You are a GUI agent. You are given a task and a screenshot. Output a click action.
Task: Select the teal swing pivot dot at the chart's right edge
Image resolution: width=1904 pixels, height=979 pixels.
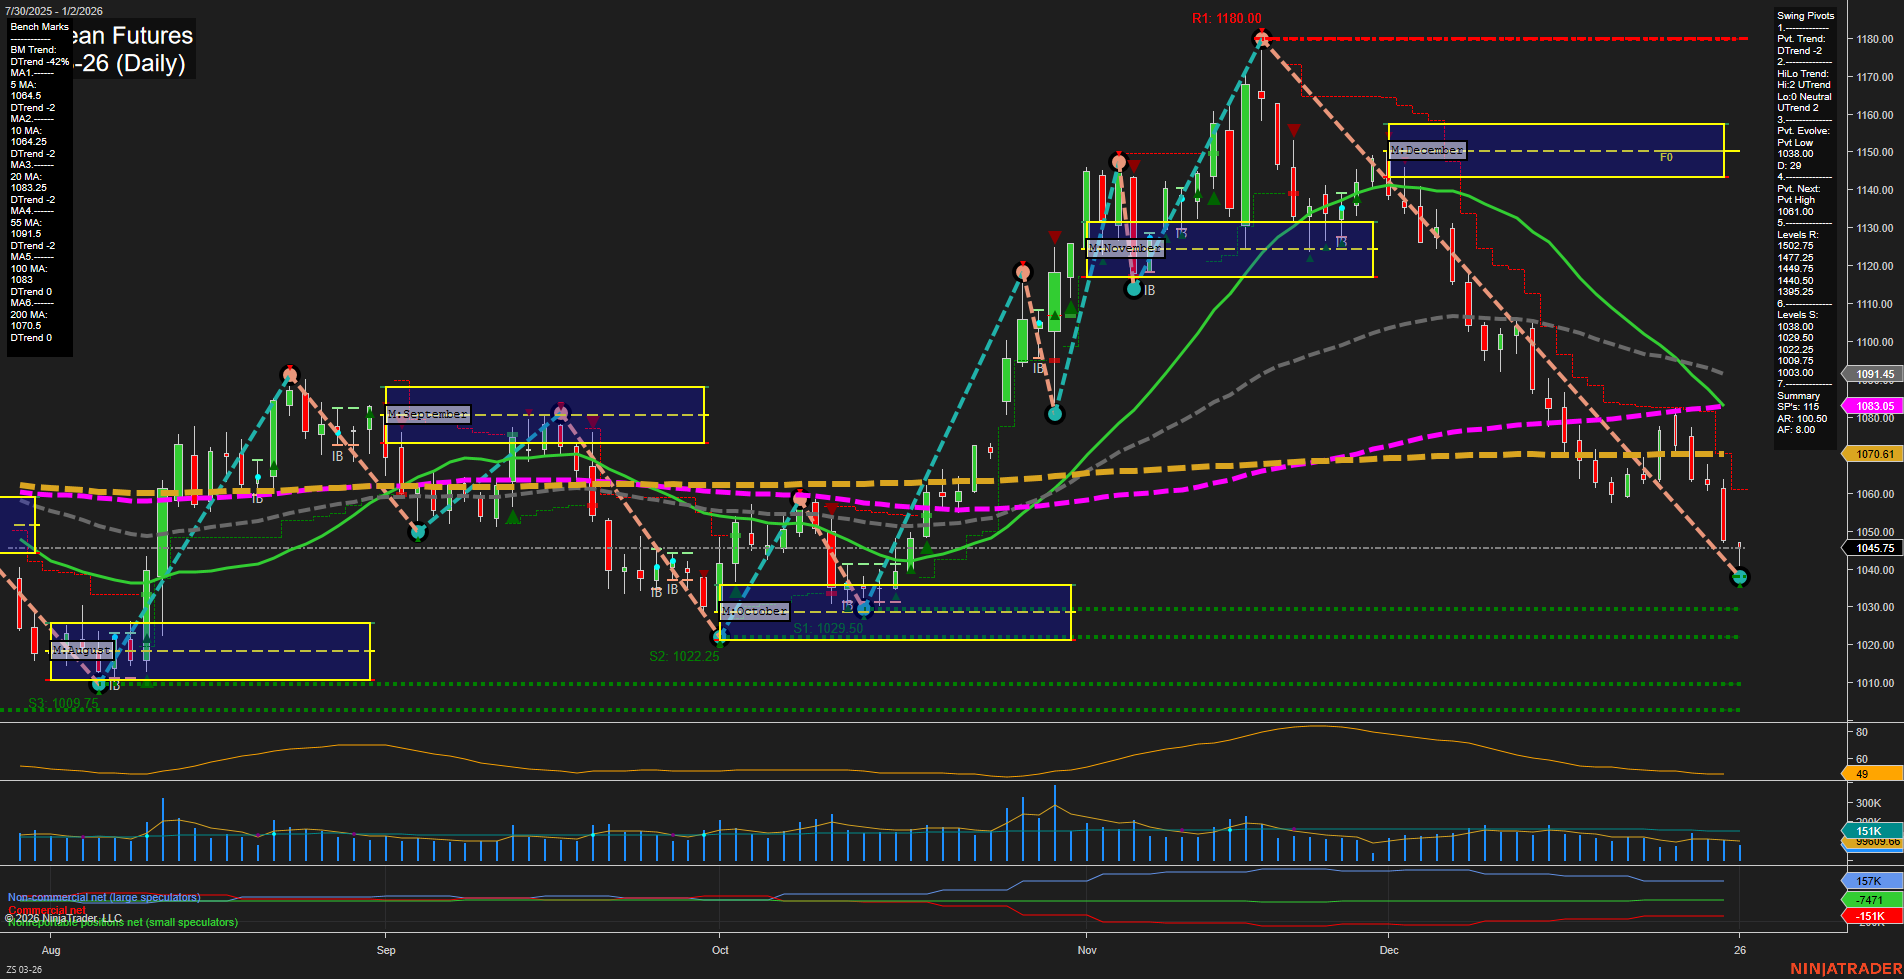coord(1740,578)
